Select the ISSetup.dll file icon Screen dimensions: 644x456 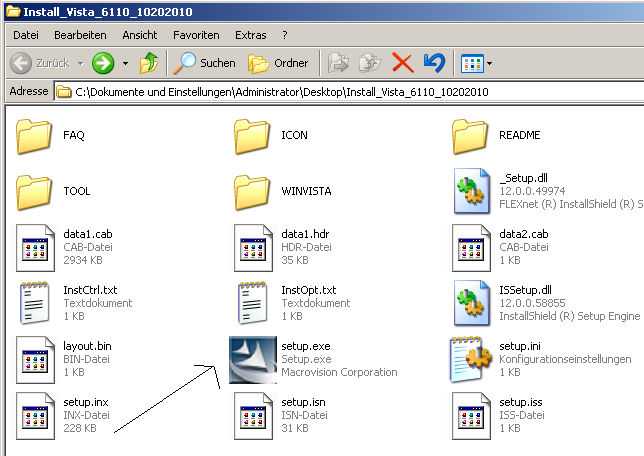click(x=472, y=303)
